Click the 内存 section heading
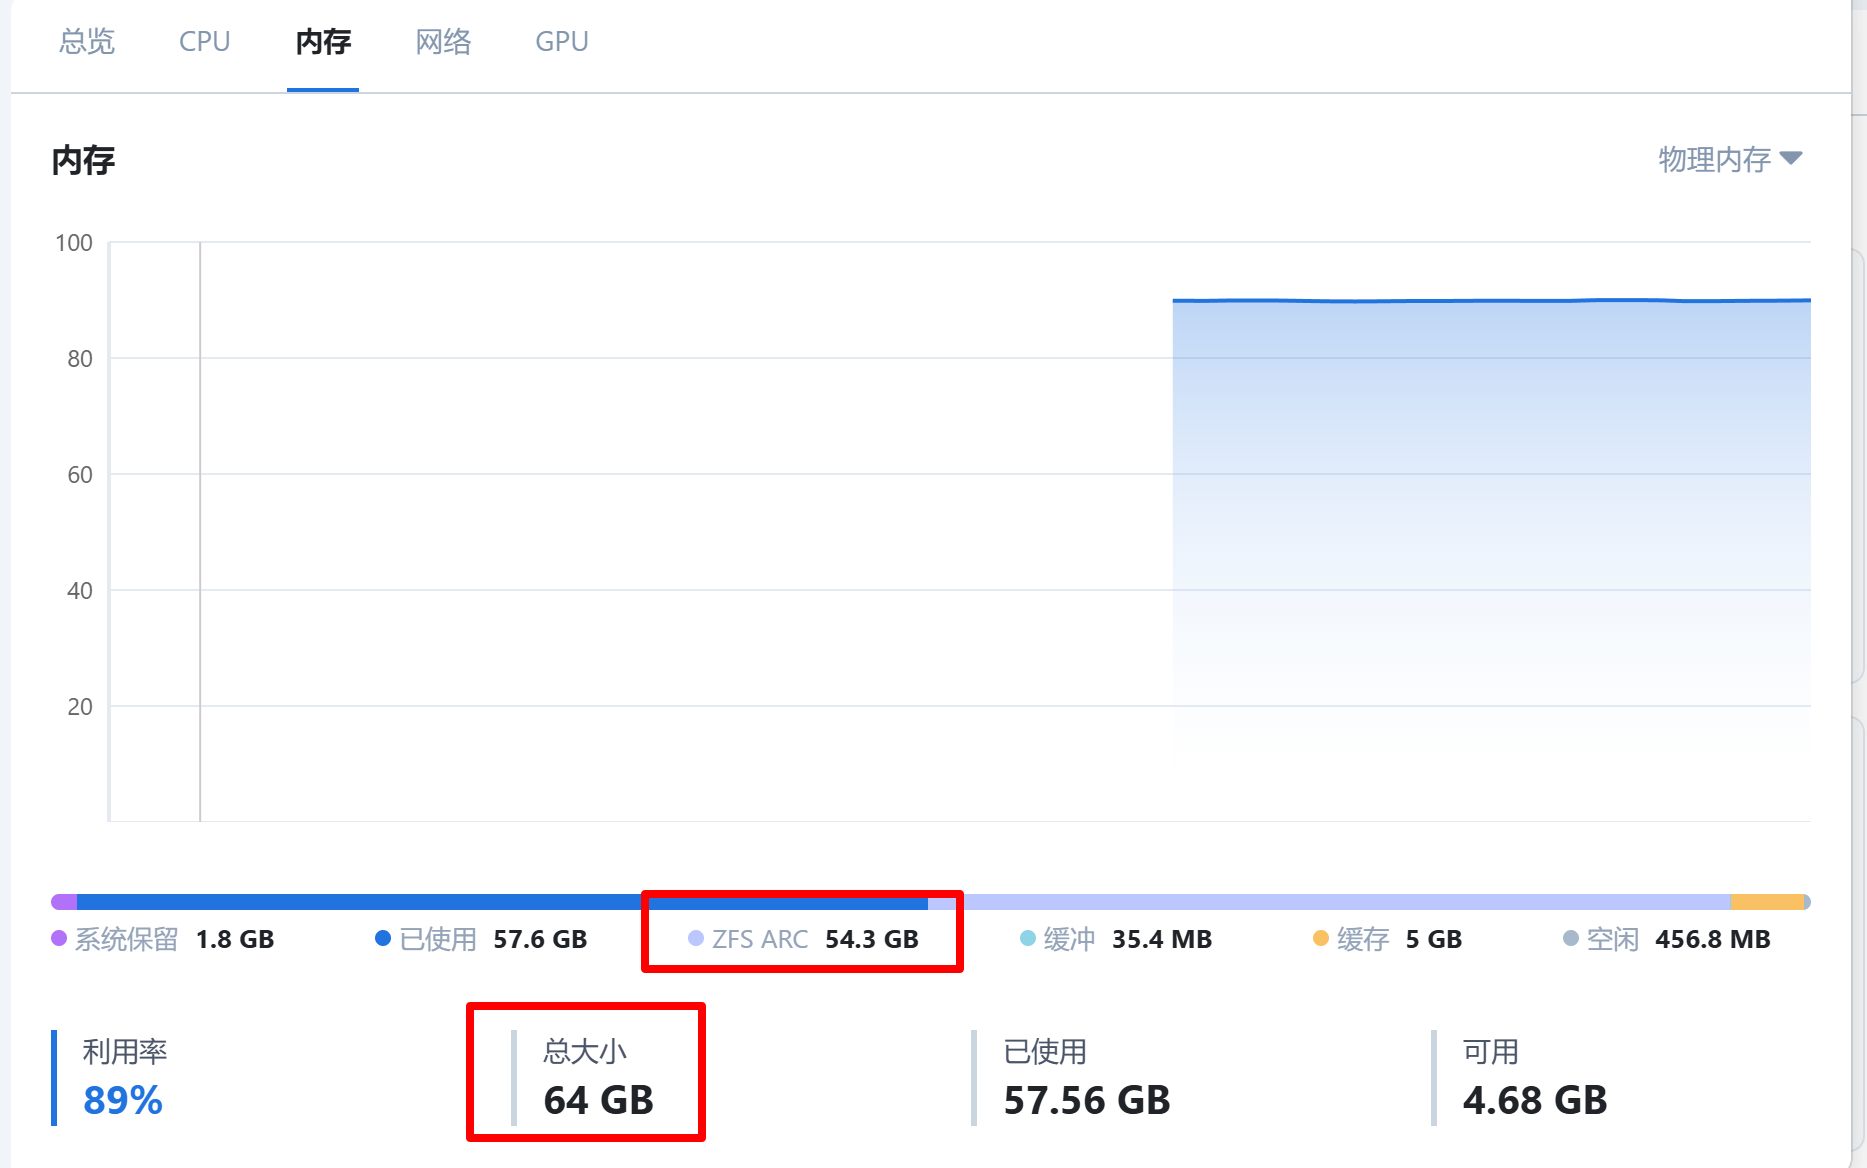1867x1168 pixels. click(83, 160)
